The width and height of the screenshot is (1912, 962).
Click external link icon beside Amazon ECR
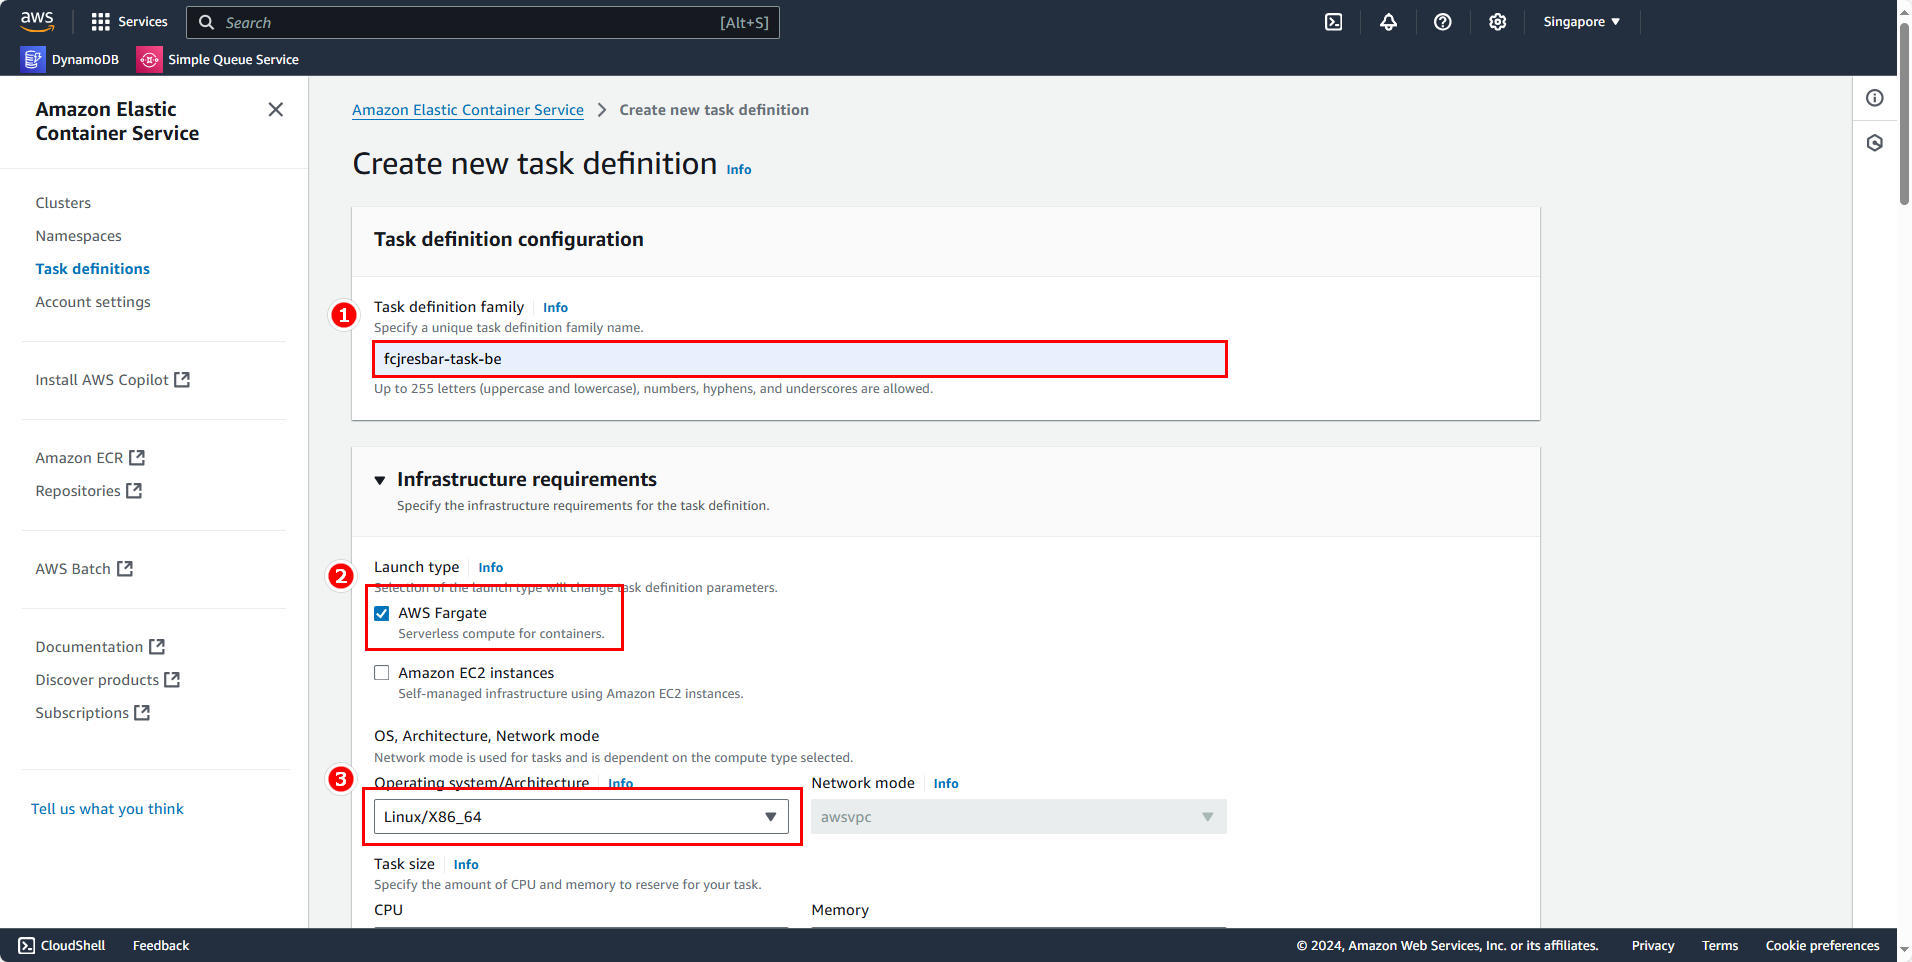tap(137, 458)
